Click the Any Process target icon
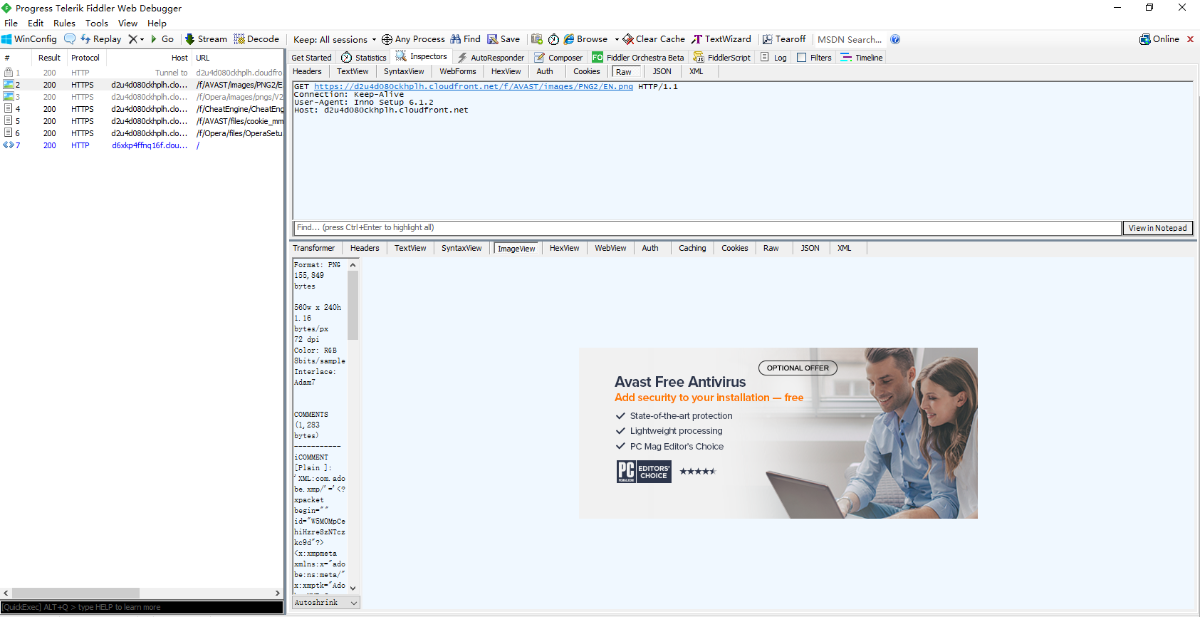Screen dimensions: 1200x617 click(388, 39)
